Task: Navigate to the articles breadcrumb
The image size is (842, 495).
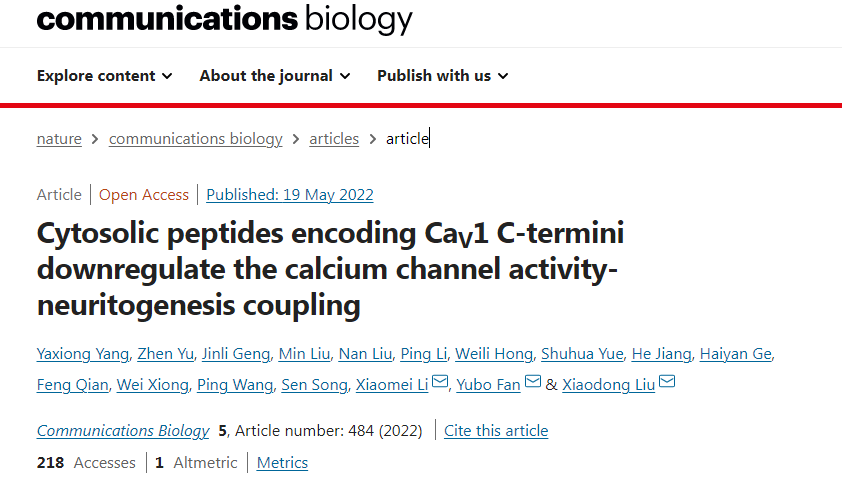Action: pos(334,139)
